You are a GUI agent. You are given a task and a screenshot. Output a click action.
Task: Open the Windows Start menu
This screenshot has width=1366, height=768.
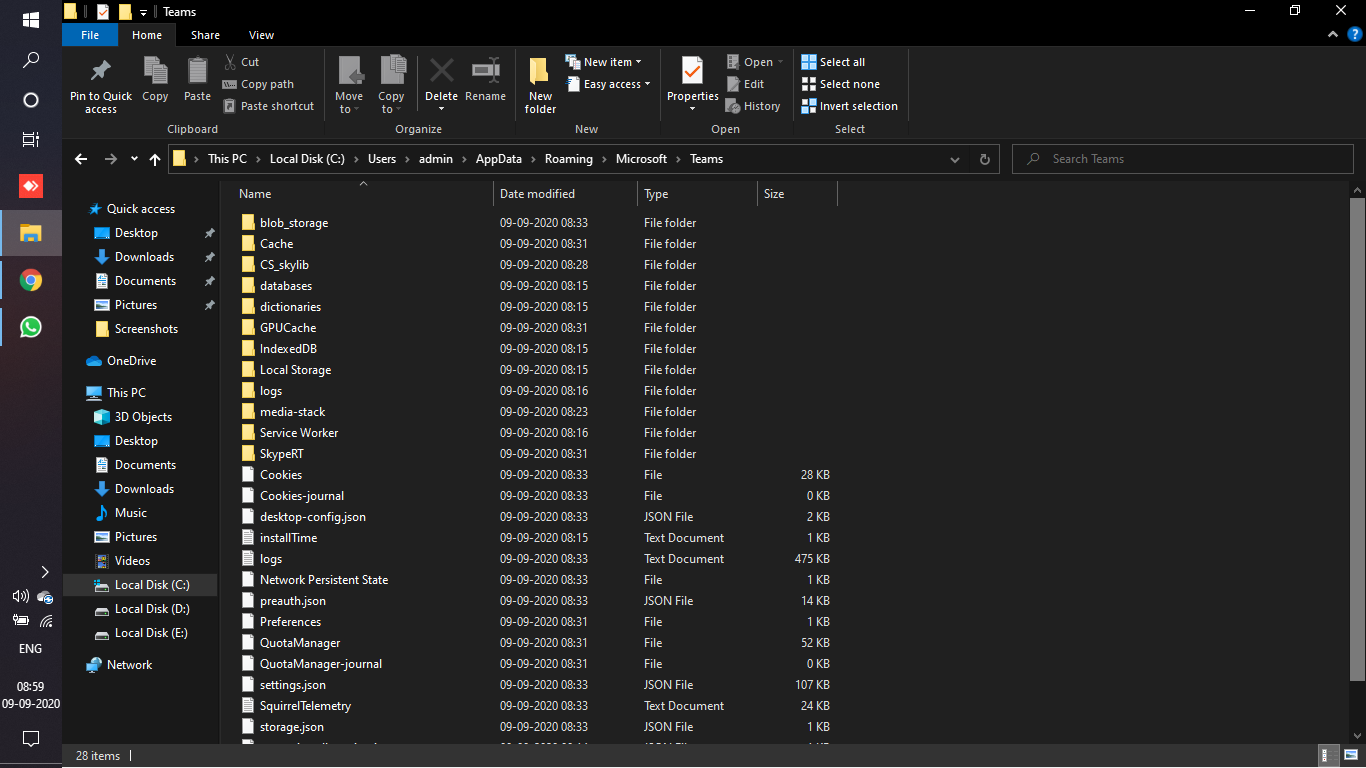coord(31,19)
